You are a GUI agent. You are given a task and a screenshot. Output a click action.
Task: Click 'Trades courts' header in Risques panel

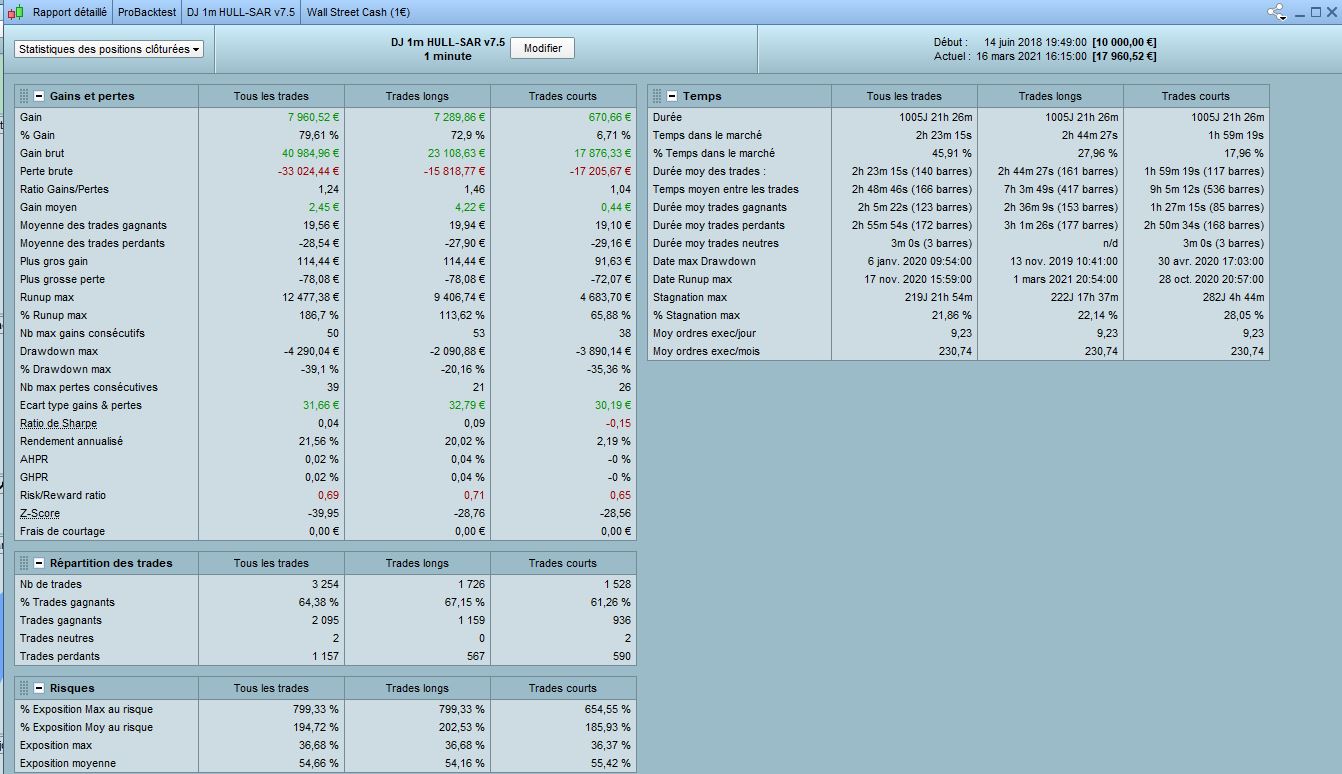click(563, 688)
